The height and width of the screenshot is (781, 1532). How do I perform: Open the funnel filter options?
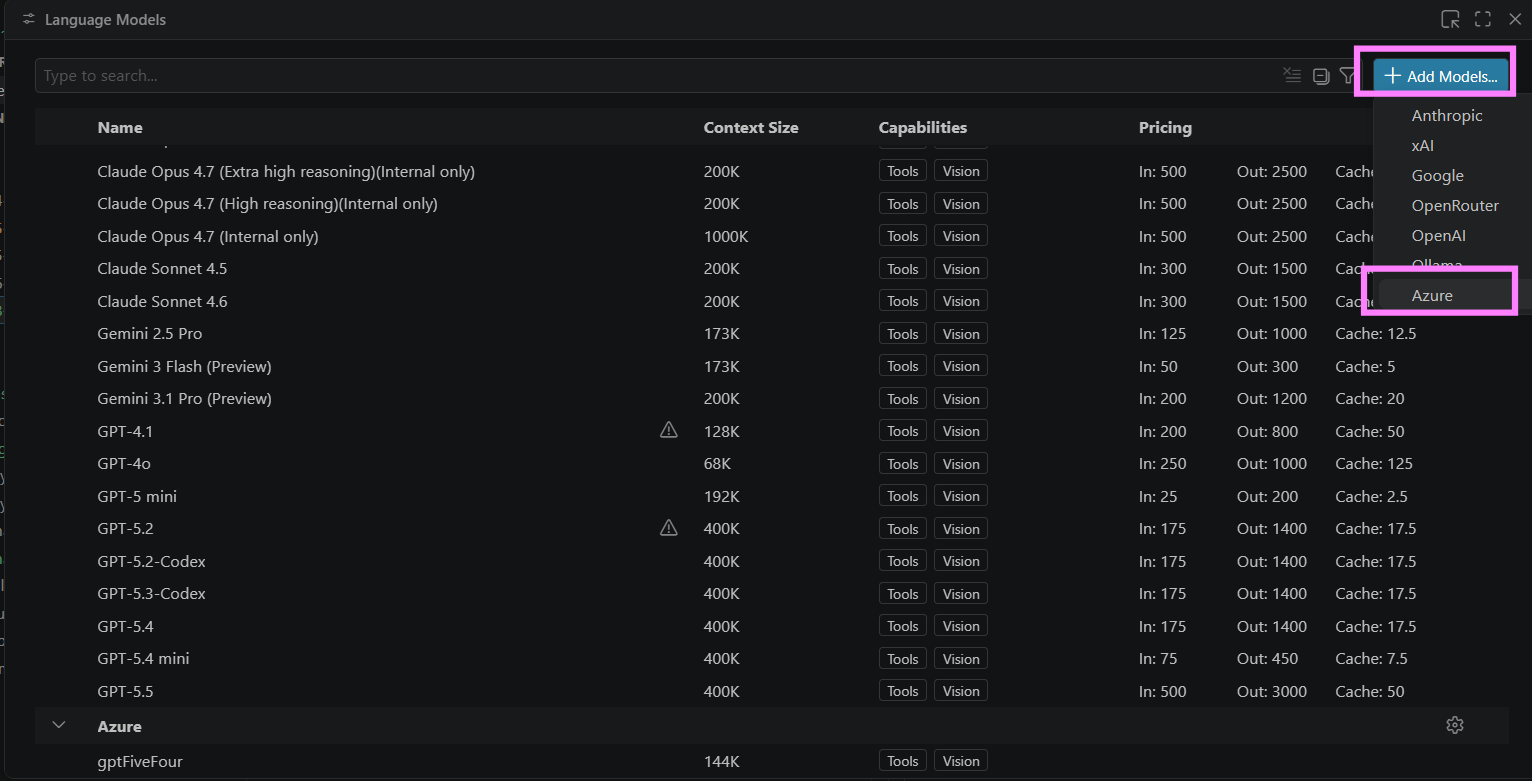click(1348, 75)
